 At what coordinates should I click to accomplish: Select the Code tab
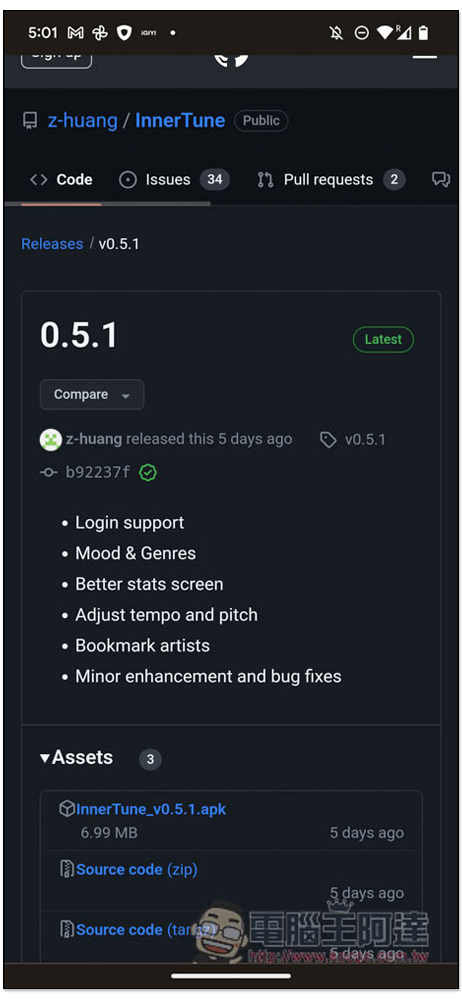61,180
